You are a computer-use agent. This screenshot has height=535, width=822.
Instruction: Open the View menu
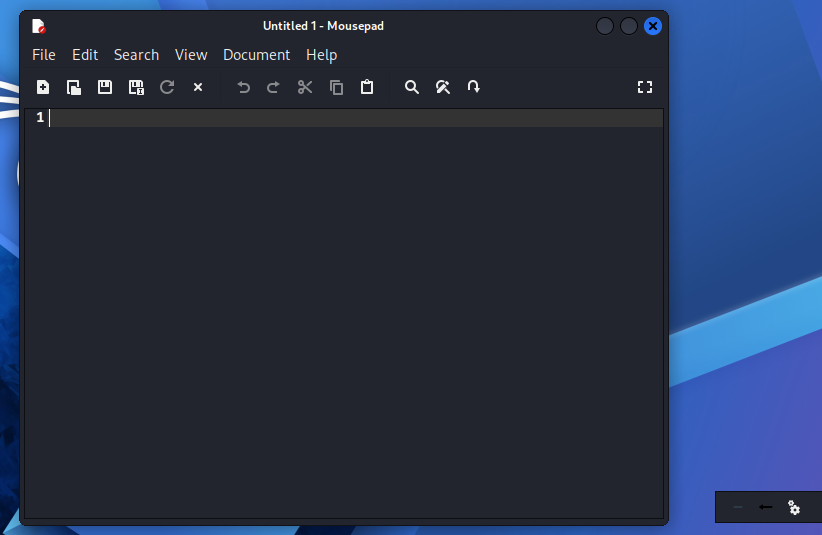pyautogui.click(x=191, y=55)
